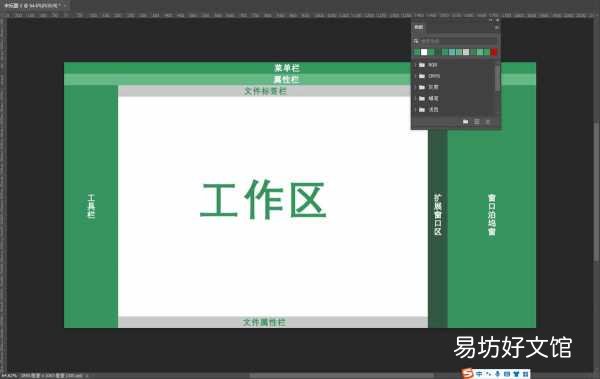Toggle Sogou punctuation mode icon
The width and height of the screenshot is (600, 379).
(x=488, y=374)
